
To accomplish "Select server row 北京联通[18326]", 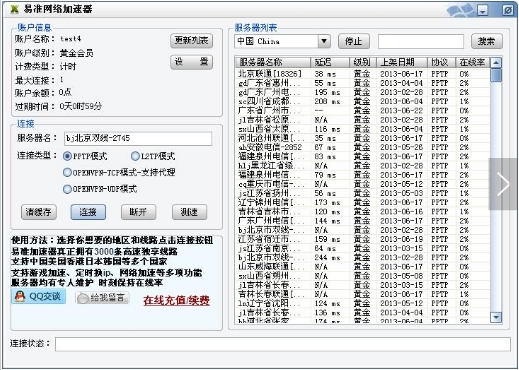I will (363, 74).
